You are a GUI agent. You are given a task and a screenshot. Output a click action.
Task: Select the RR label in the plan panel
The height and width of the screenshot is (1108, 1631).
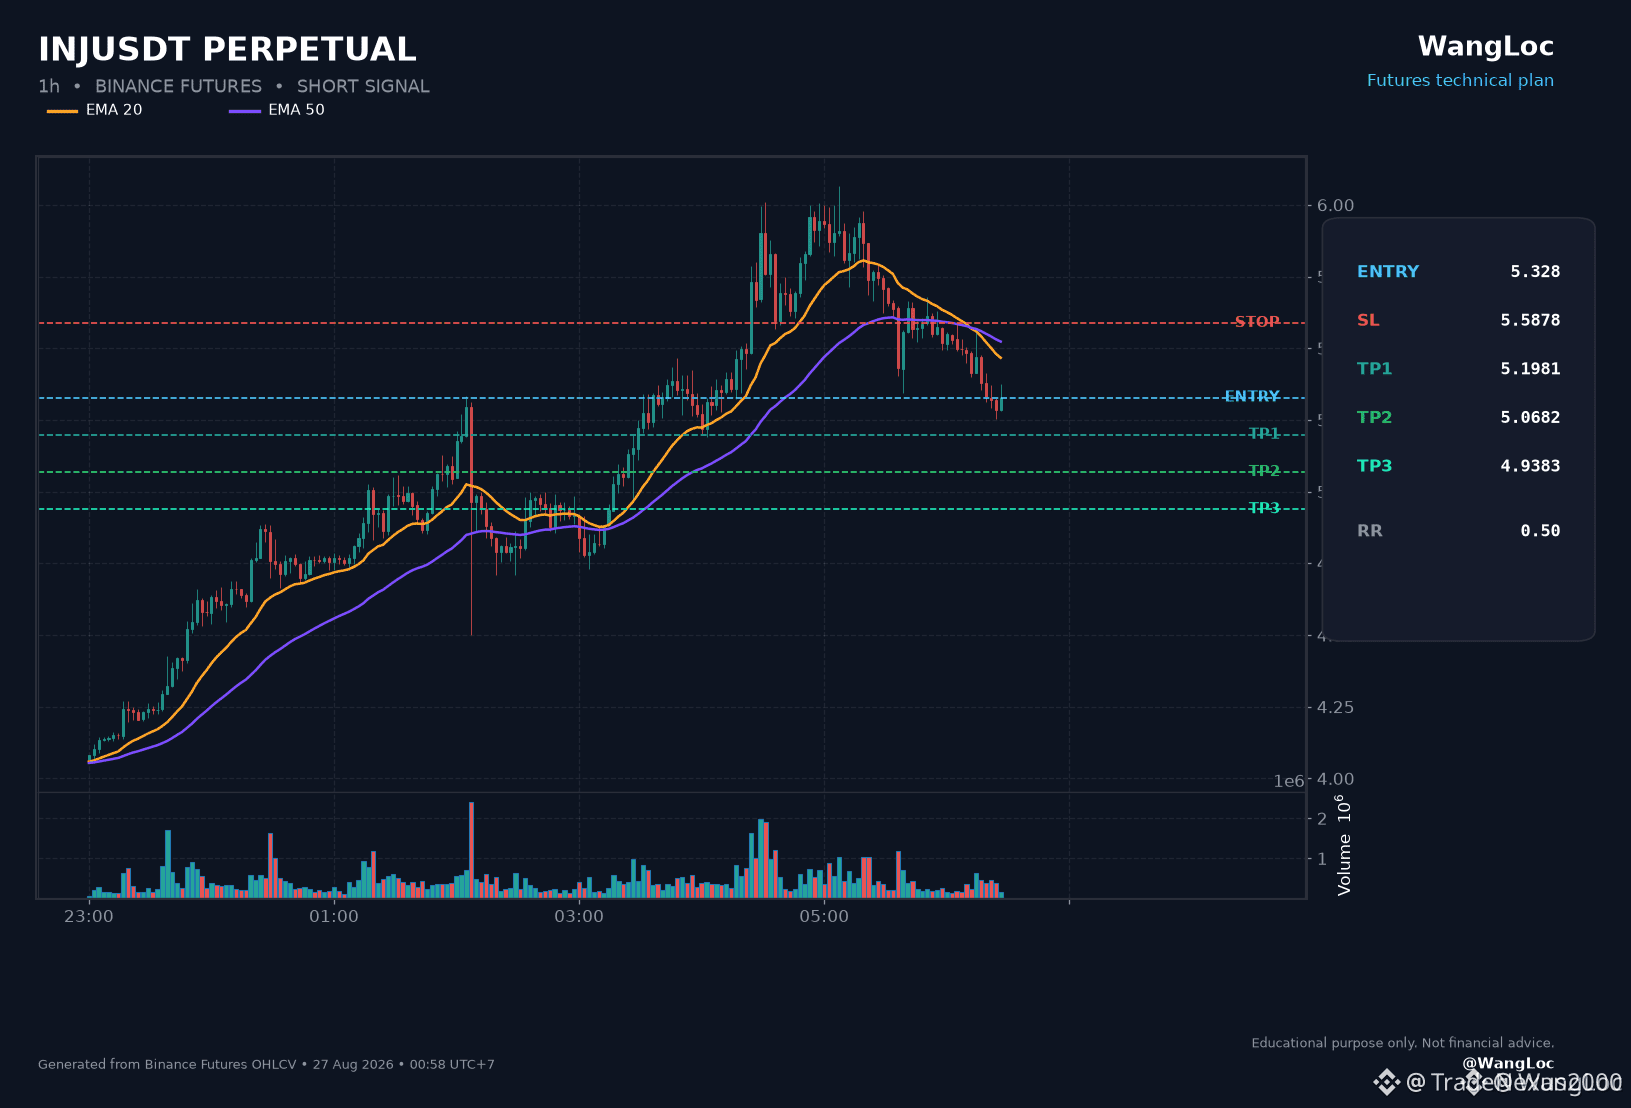(1370, 531)
